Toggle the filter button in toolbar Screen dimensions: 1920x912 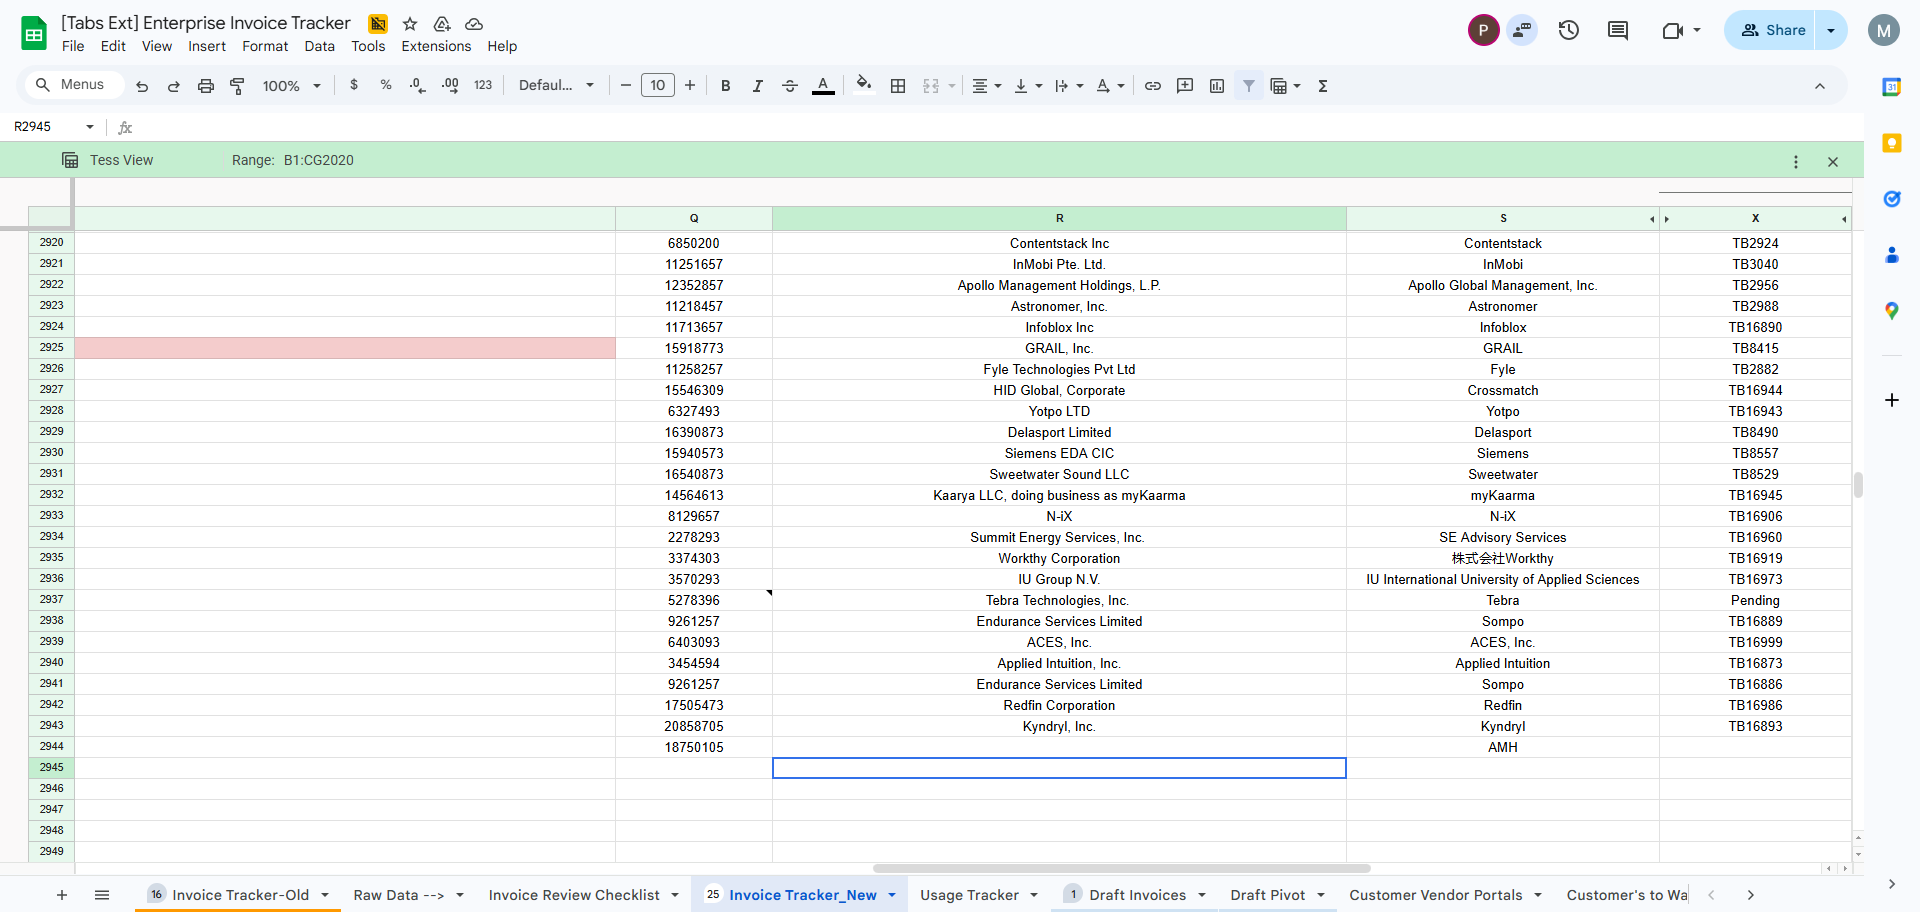click(x=1249, y=86)
